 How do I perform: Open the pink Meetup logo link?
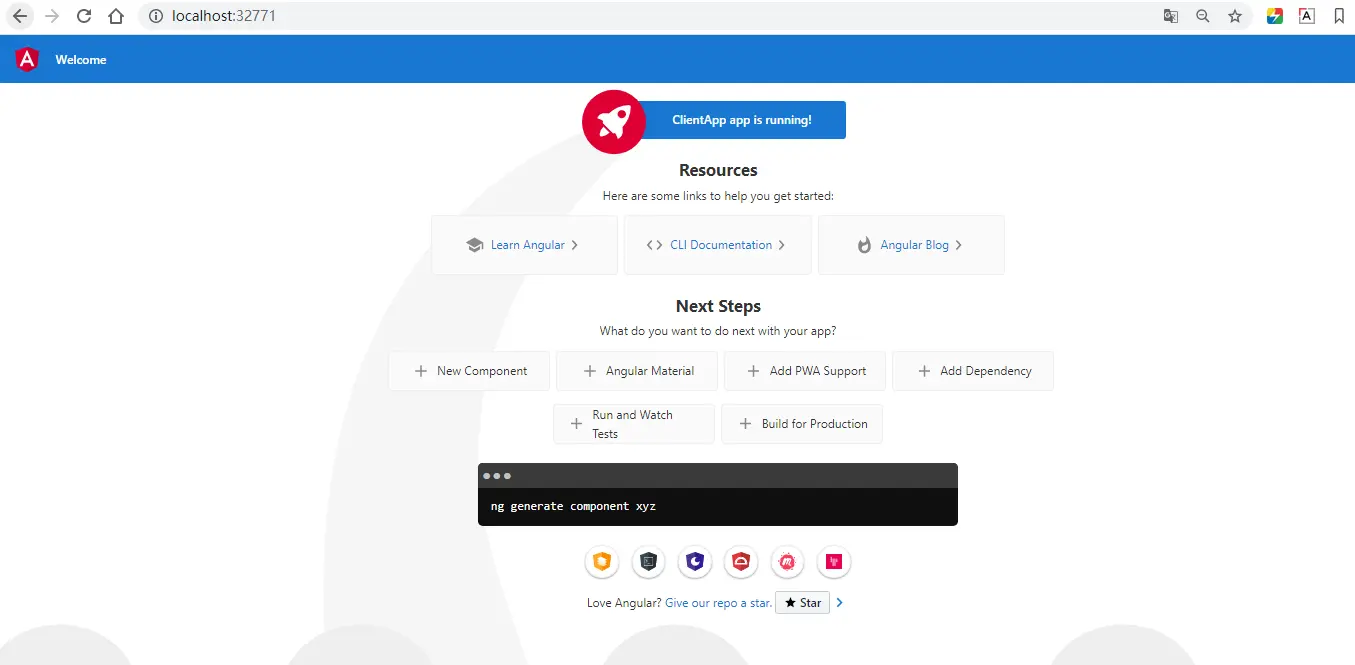coord(787,562)
